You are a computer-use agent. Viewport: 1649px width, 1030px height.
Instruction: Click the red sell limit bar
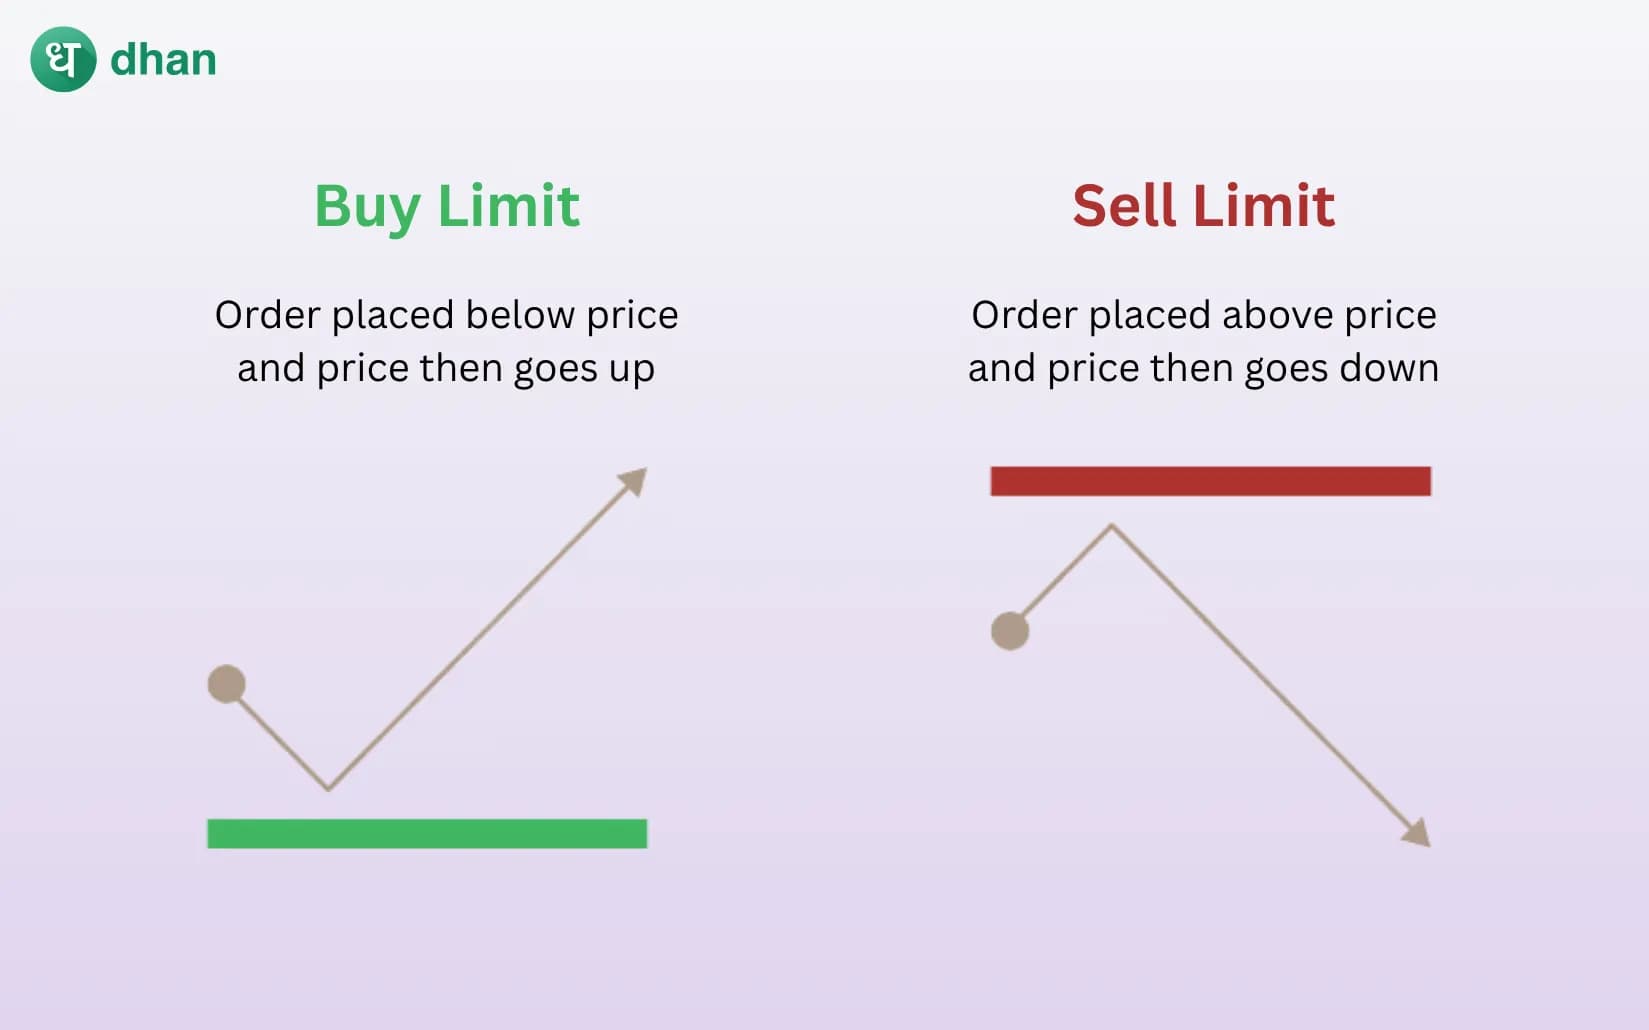(x=1210, y=481)
